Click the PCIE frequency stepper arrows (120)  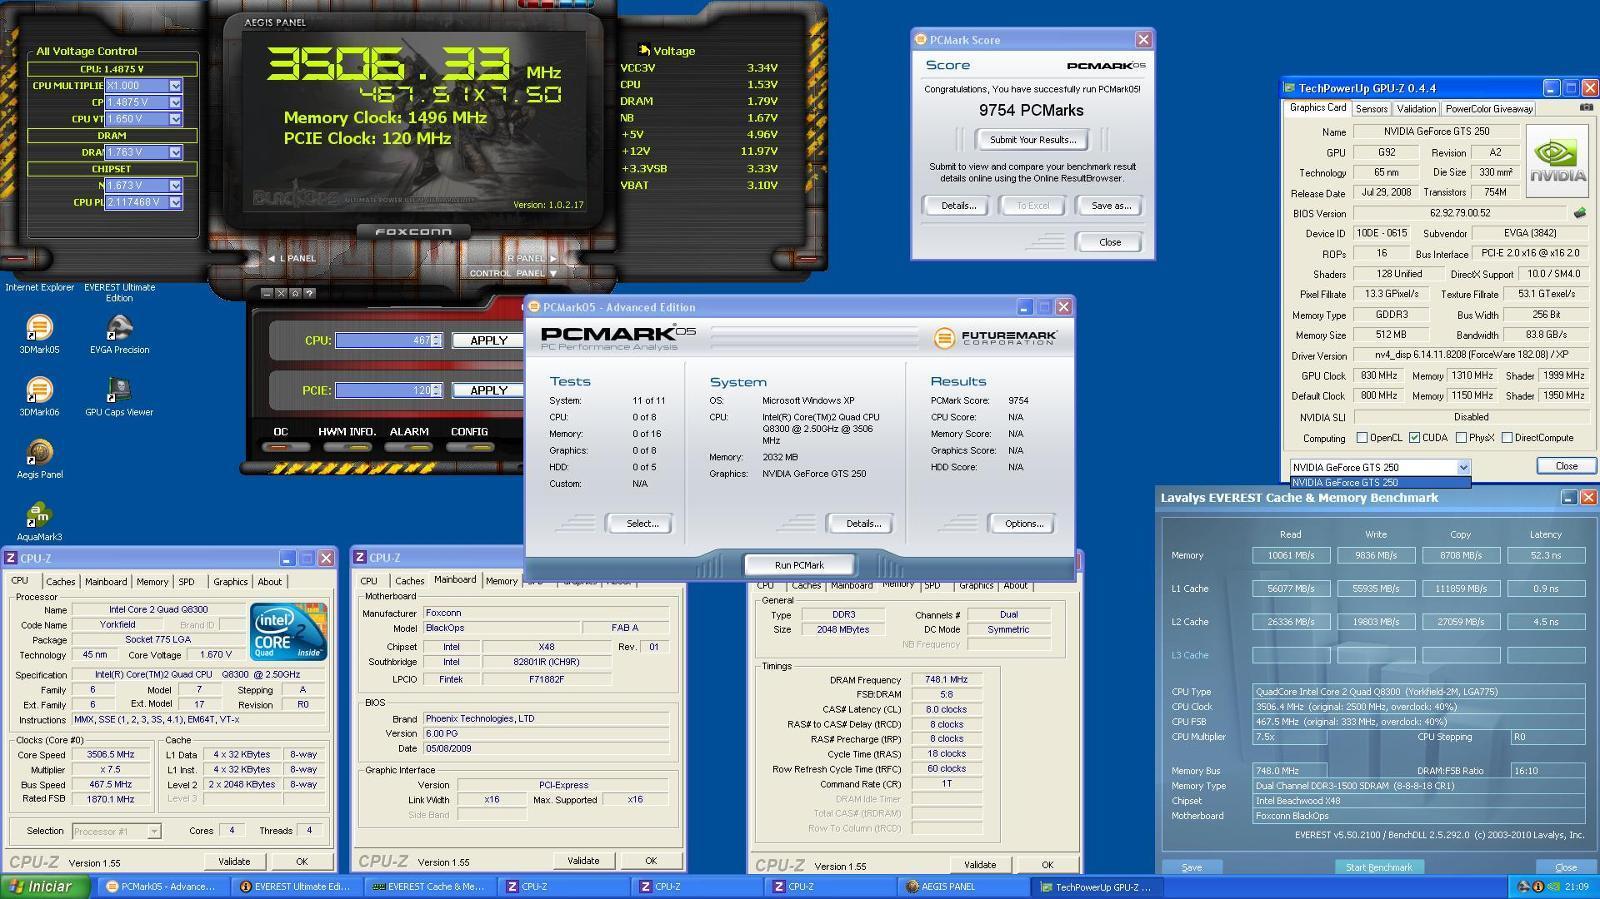(437, 390)
